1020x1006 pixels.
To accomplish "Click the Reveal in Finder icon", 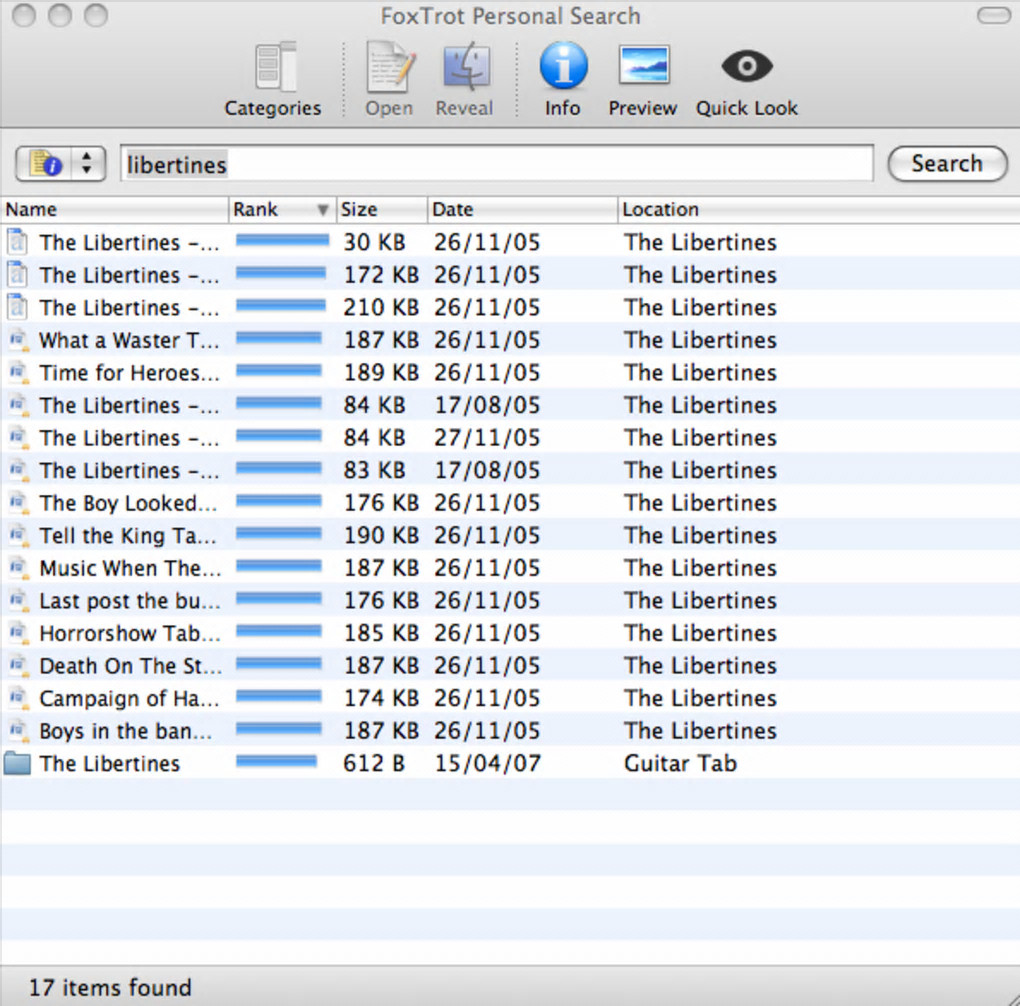I will pyautogui.click(x=466, y=66).
